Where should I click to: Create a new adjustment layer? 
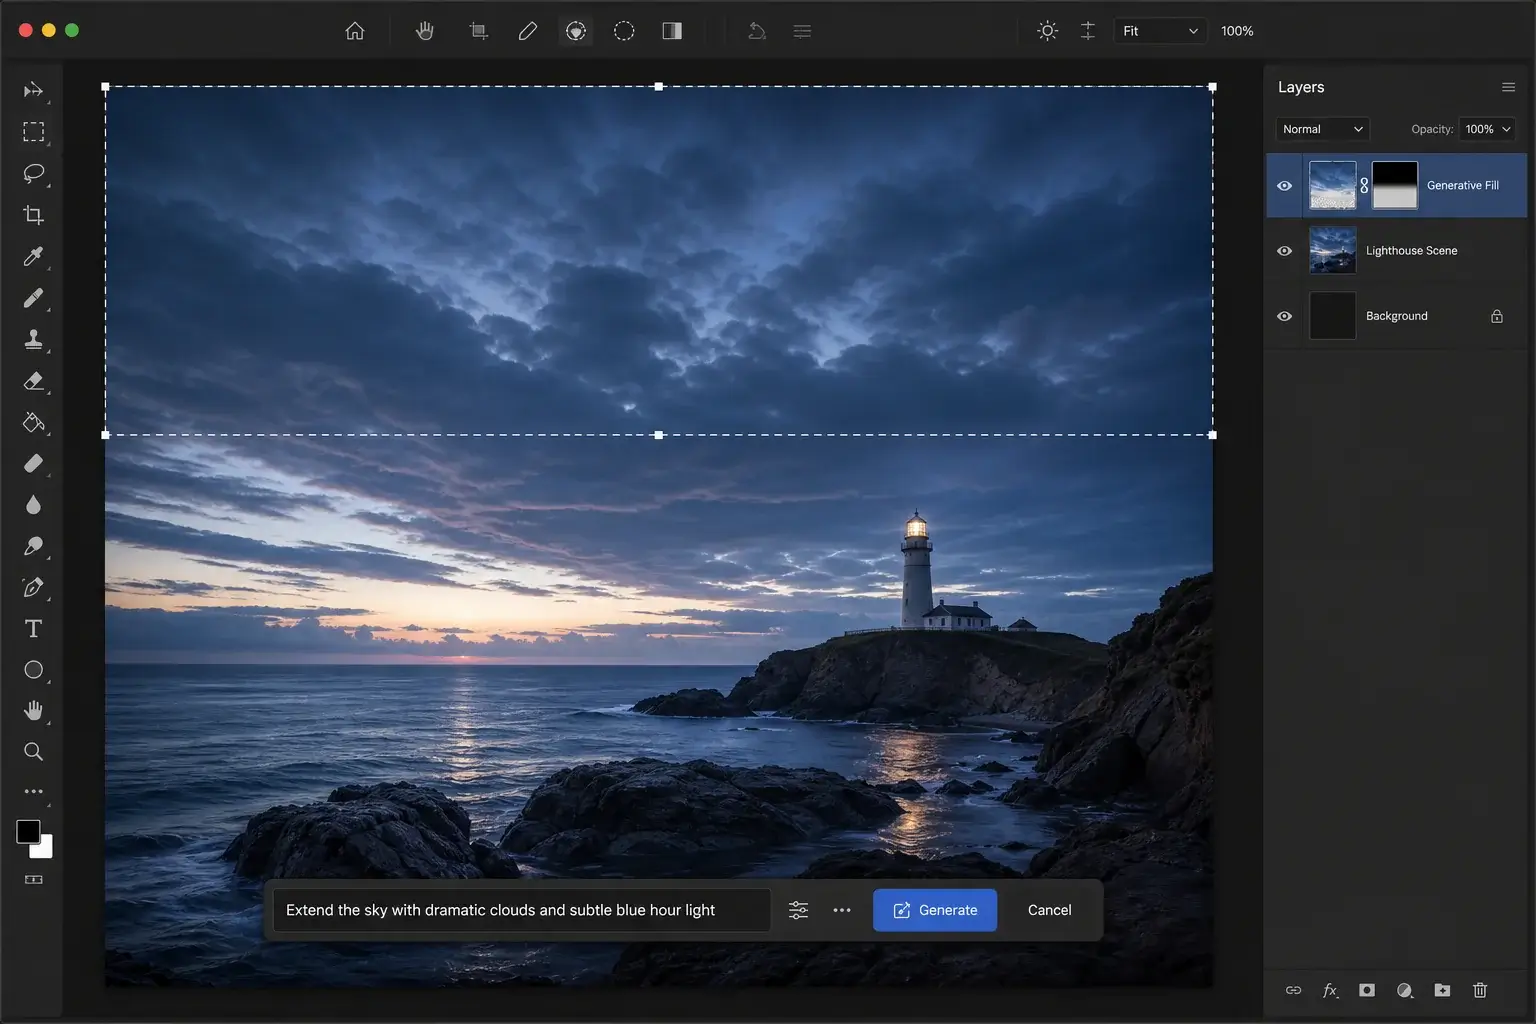[x=1405, y=990]
